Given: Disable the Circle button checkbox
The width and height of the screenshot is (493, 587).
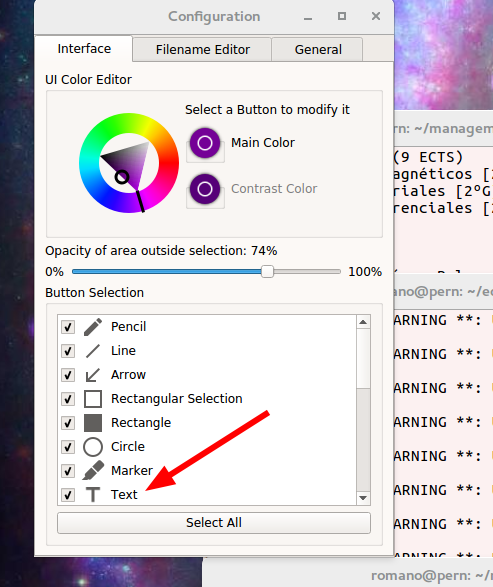Looking at the screenshot, I should pos(68,447).
